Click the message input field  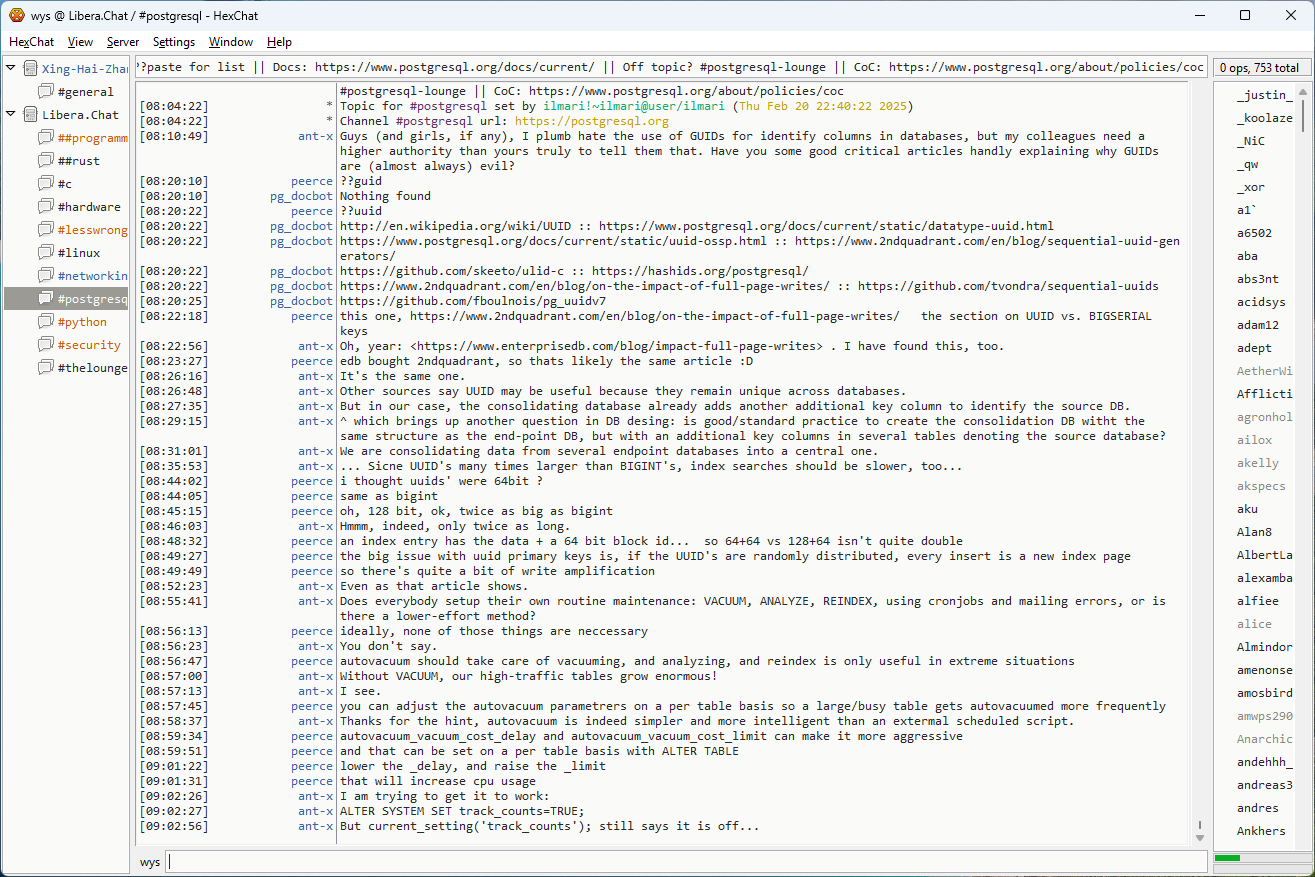tap(686, 862)
